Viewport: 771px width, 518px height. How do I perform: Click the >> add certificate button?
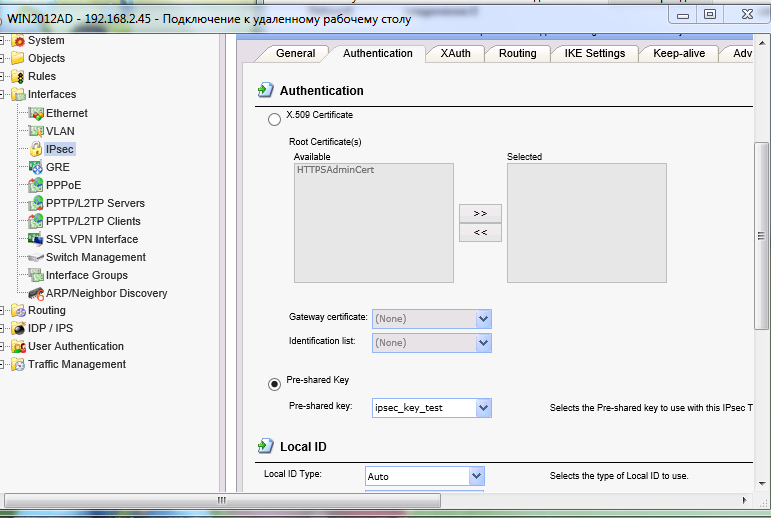click(480, 214)
